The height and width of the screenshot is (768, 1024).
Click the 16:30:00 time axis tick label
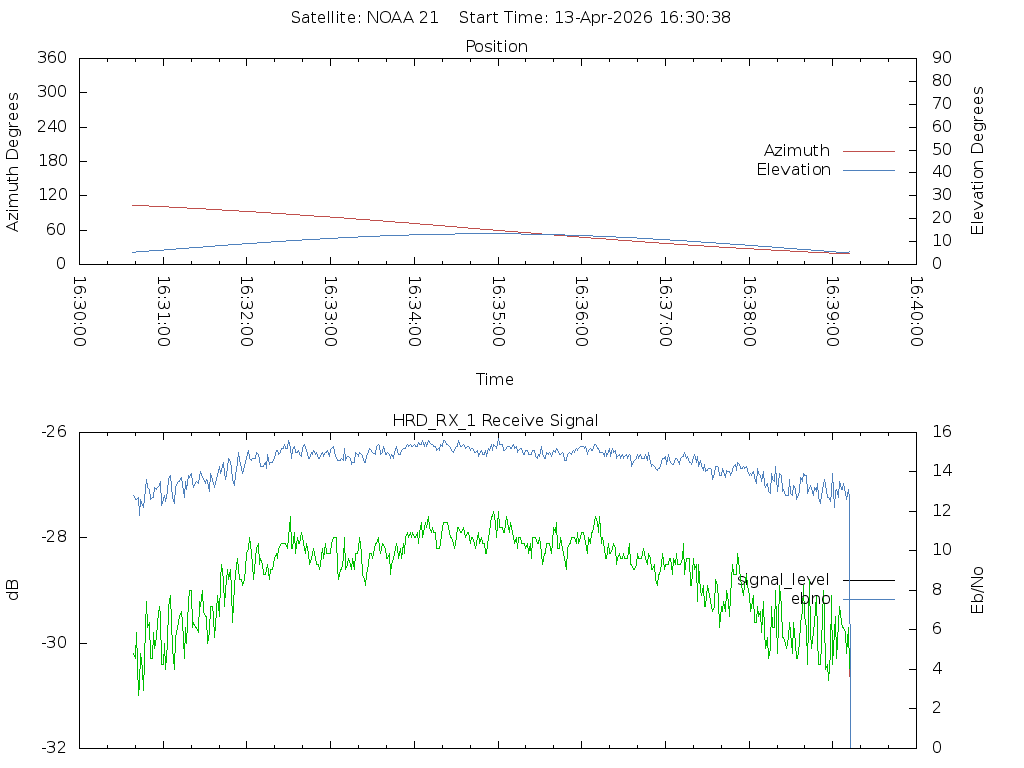tap(80, 311)
